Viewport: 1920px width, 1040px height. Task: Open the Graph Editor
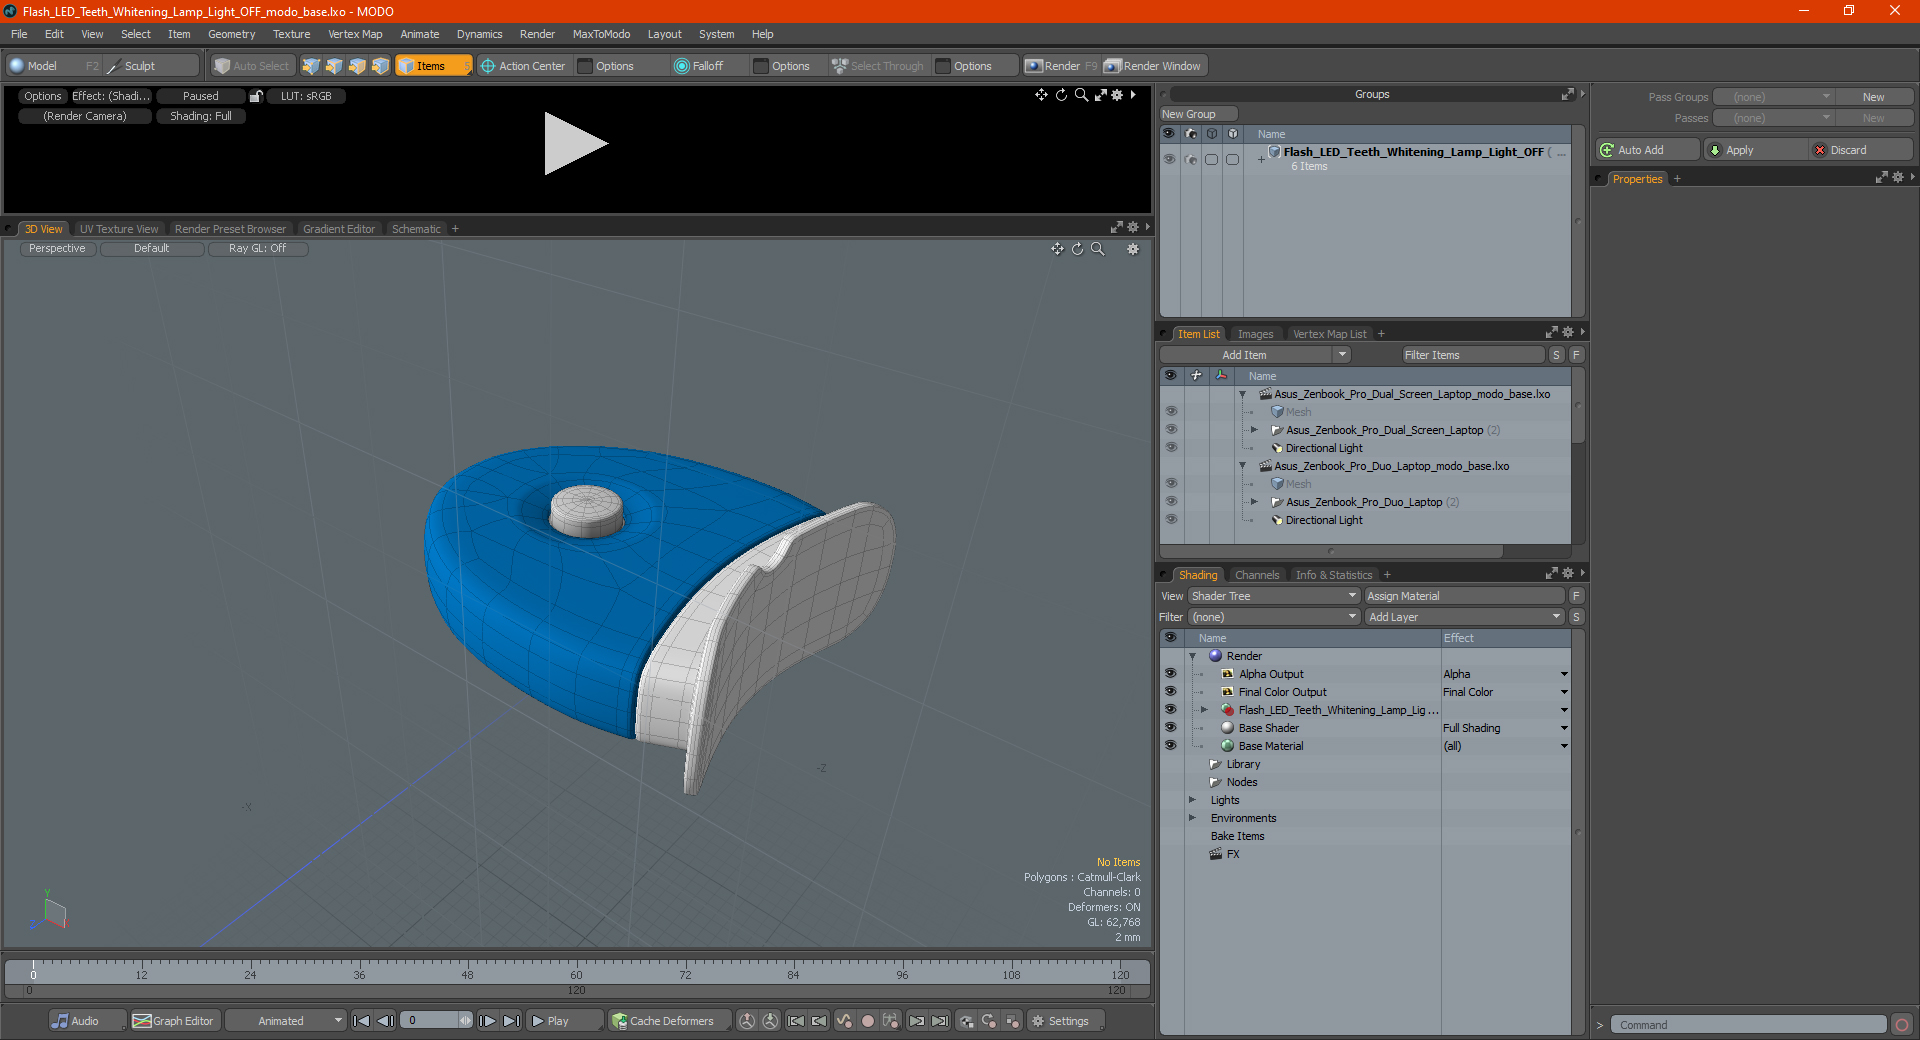[x=174, y=1021]
